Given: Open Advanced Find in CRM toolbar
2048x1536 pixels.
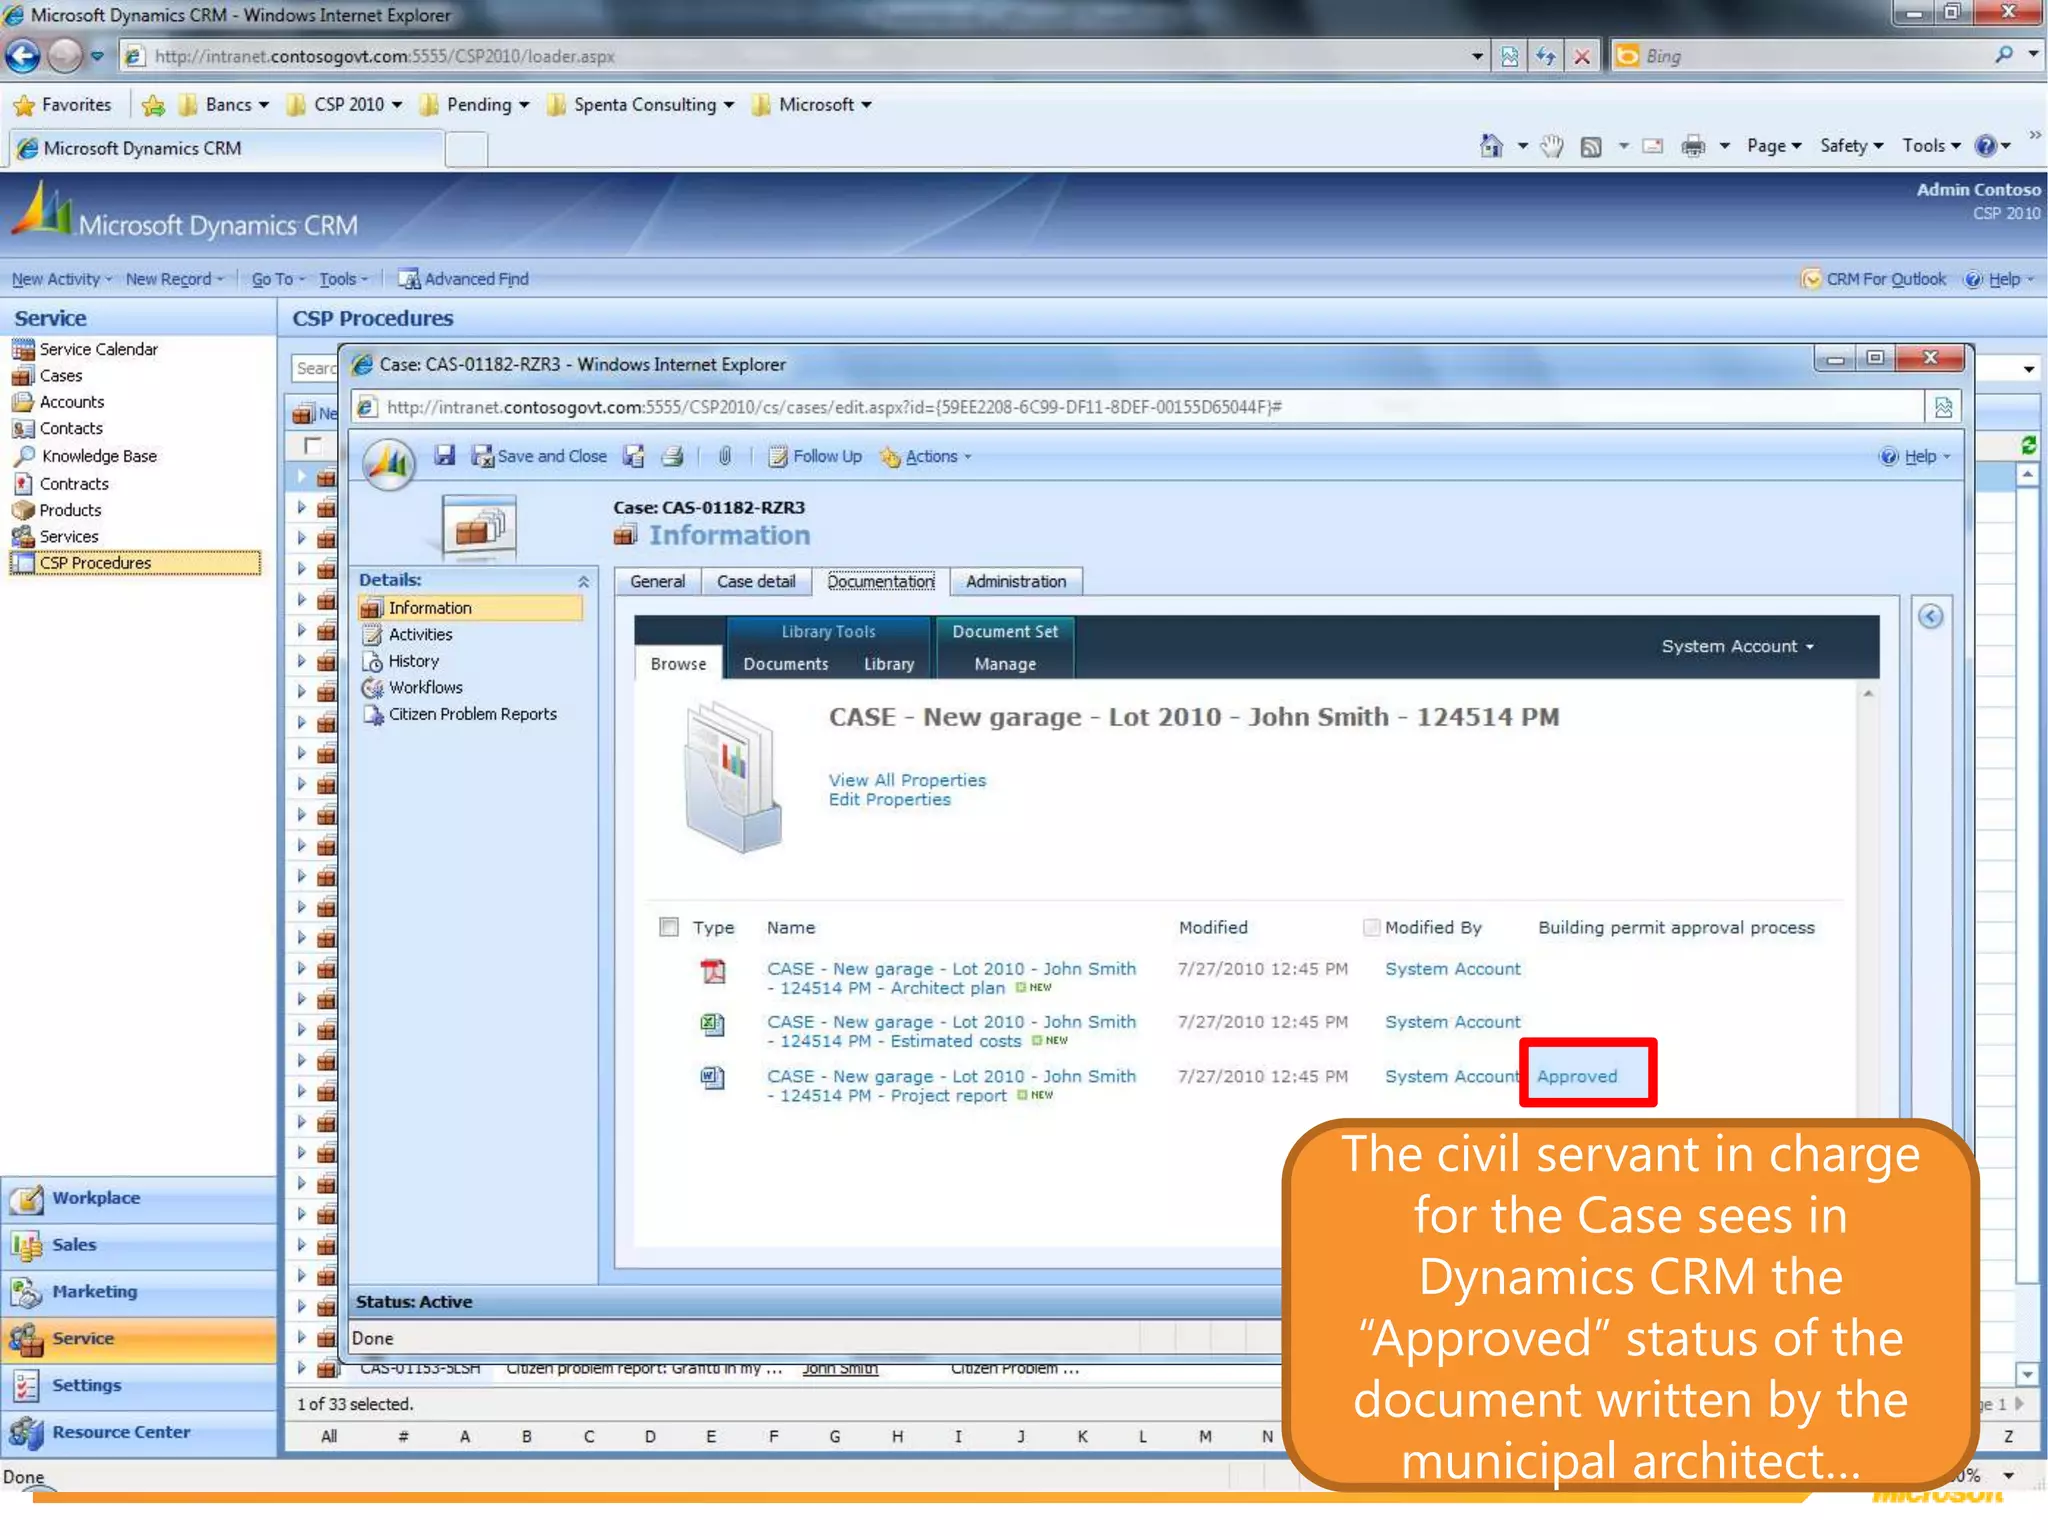Looking at the screenshot, I should (x=463, y=279).
